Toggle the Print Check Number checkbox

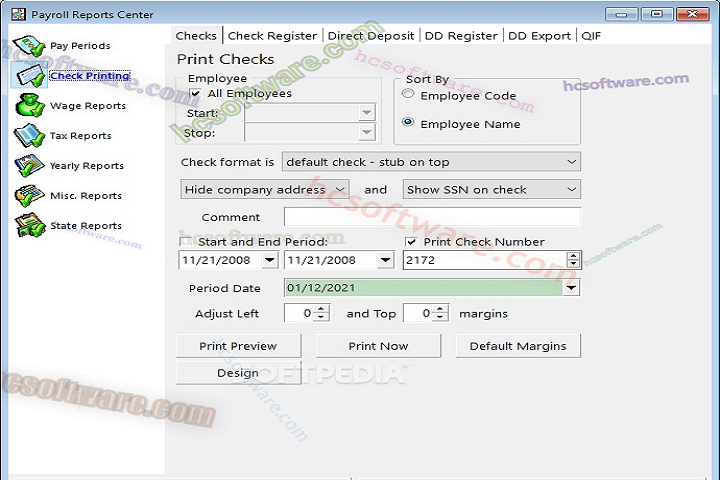point(411,242)
